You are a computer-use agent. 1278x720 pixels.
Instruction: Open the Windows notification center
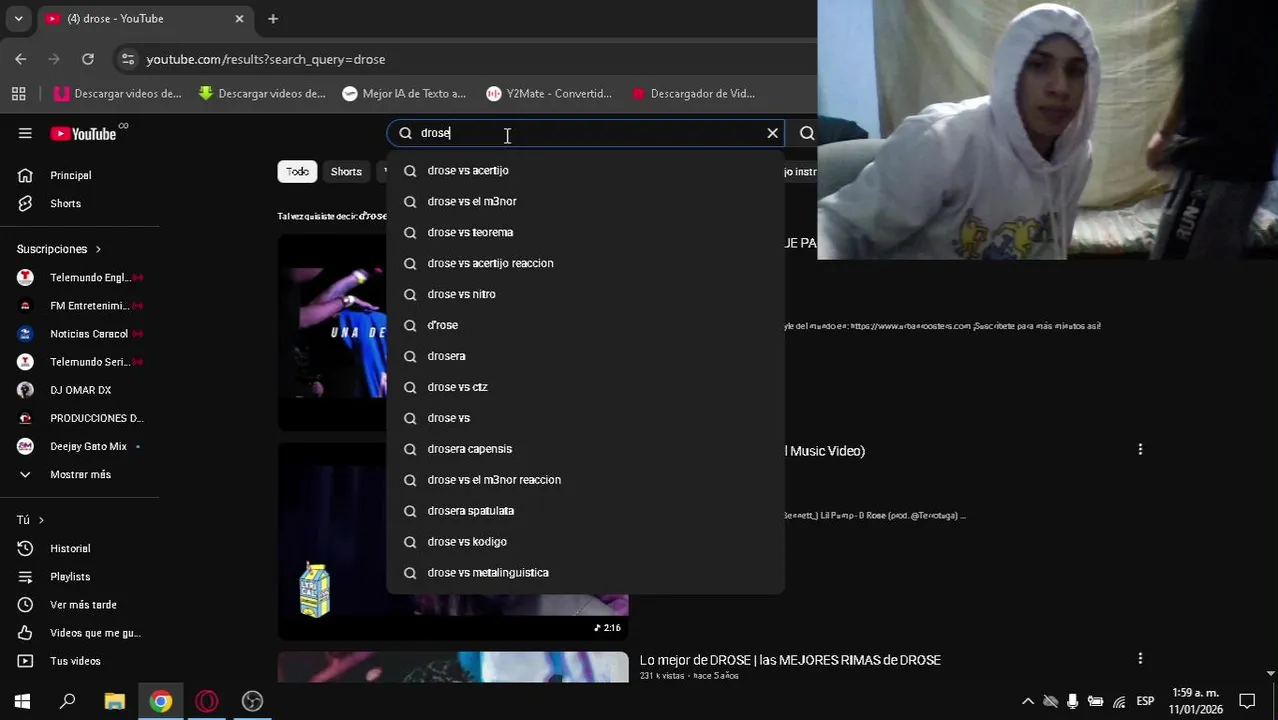[x=1247, y=701]
